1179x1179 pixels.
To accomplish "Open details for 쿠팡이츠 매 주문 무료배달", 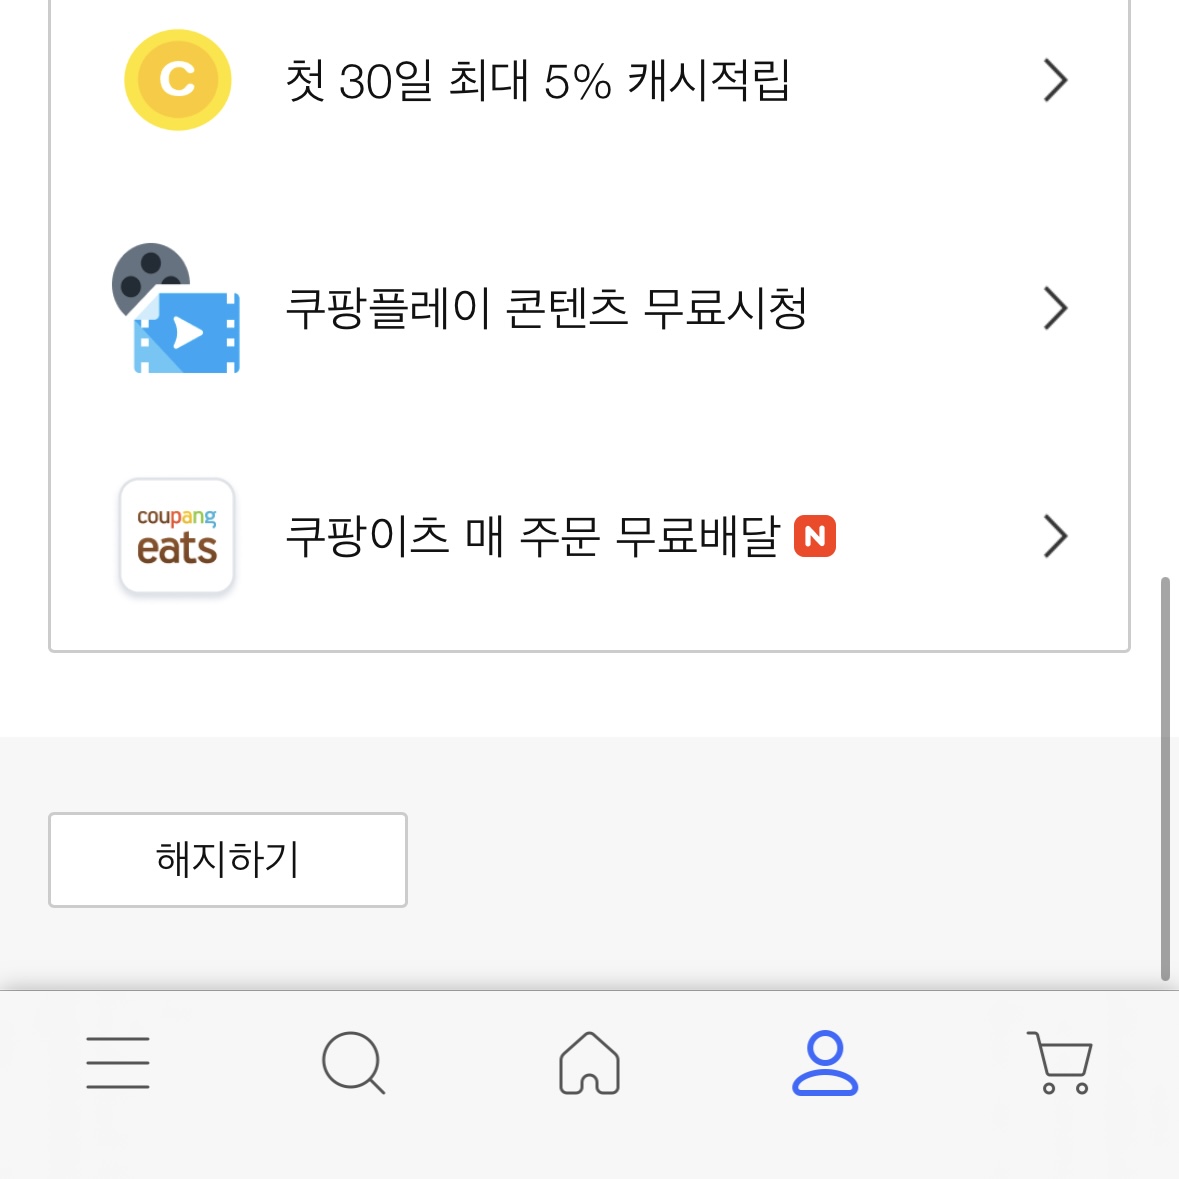I will [1054, 537].
